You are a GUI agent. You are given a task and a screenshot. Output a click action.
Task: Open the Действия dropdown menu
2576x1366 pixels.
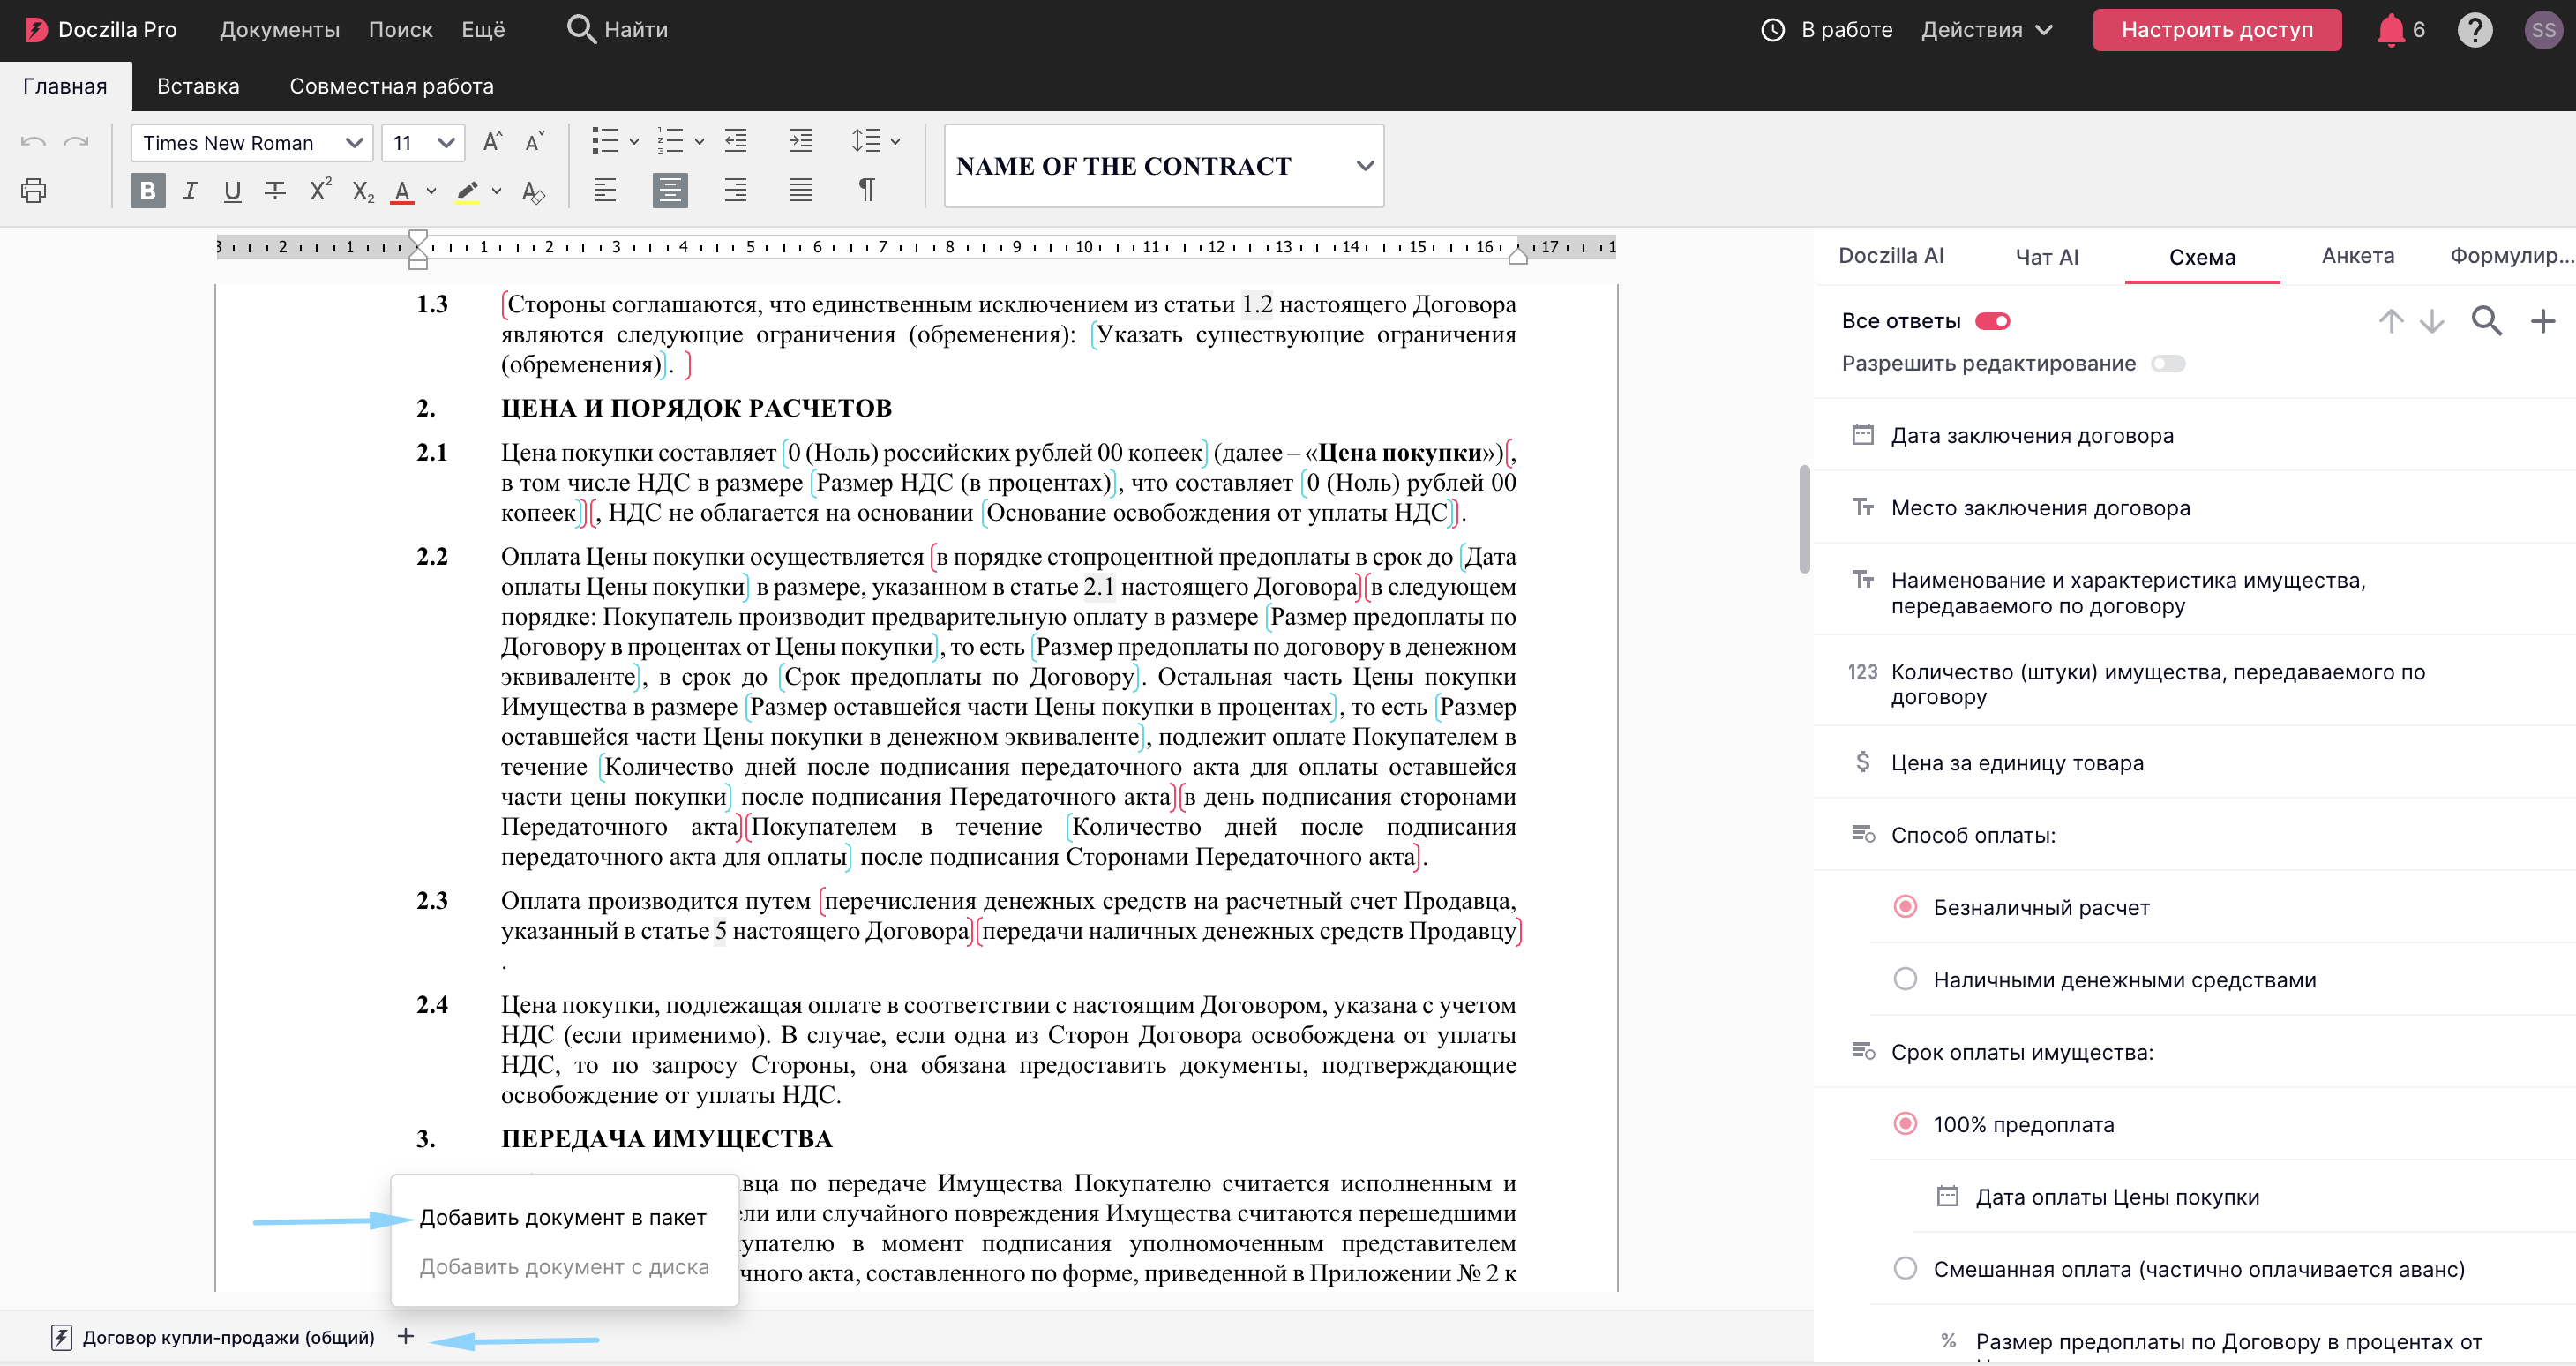[1986, 30]
